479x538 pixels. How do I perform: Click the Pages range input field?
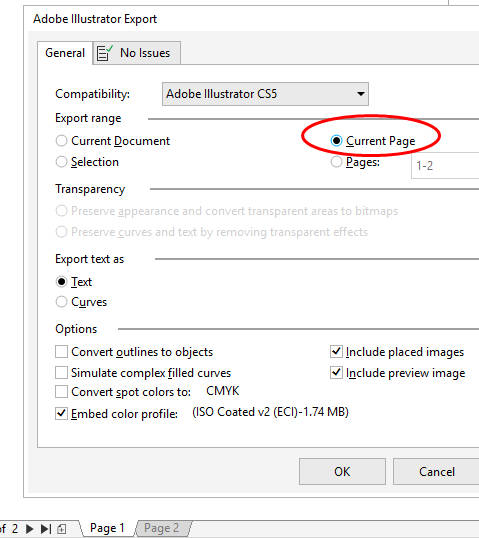445,166
